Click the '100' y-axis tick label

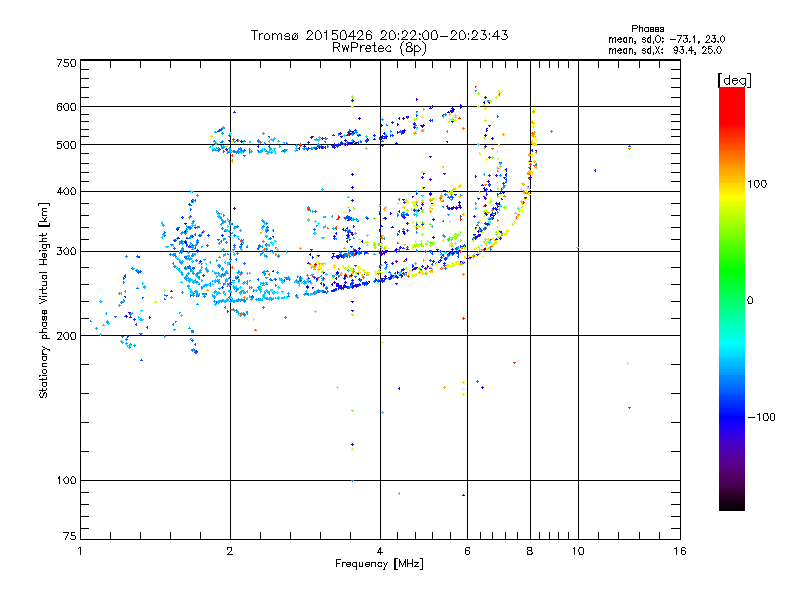pos(67,481)
